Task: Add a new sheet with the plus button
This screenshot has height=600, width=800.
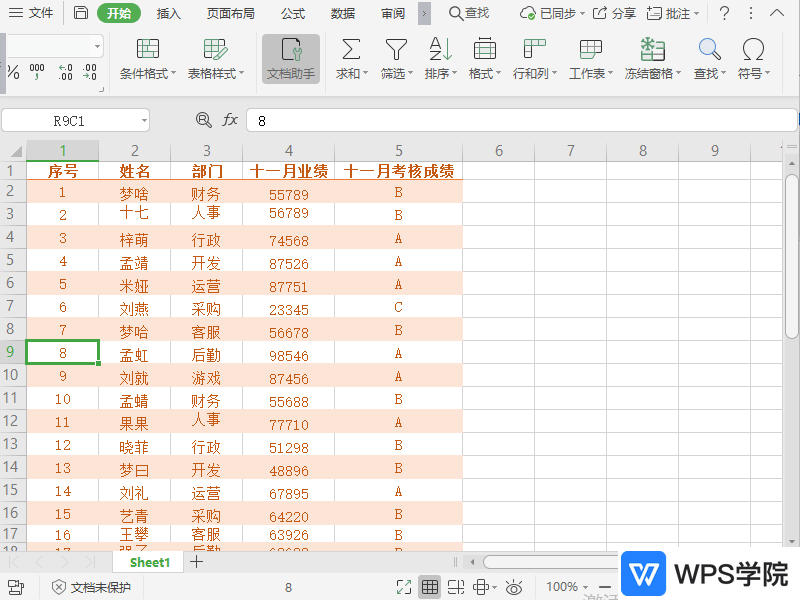Action: tap(194, 562)
